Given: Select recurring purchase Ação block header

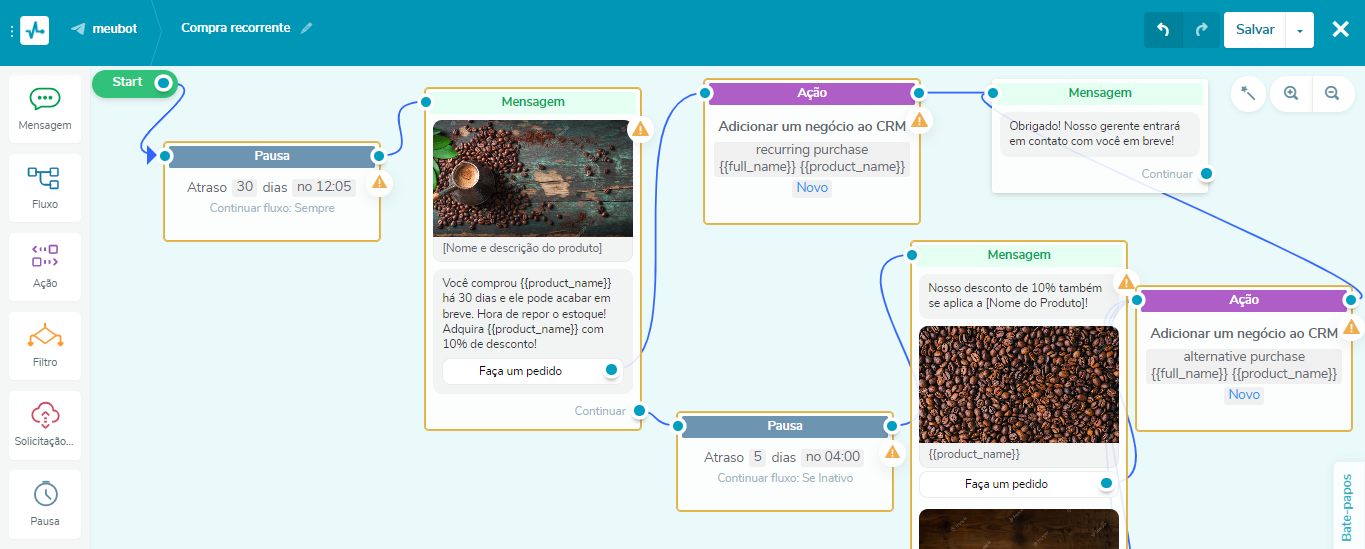Looking at the screenshot, I should 812,93.
